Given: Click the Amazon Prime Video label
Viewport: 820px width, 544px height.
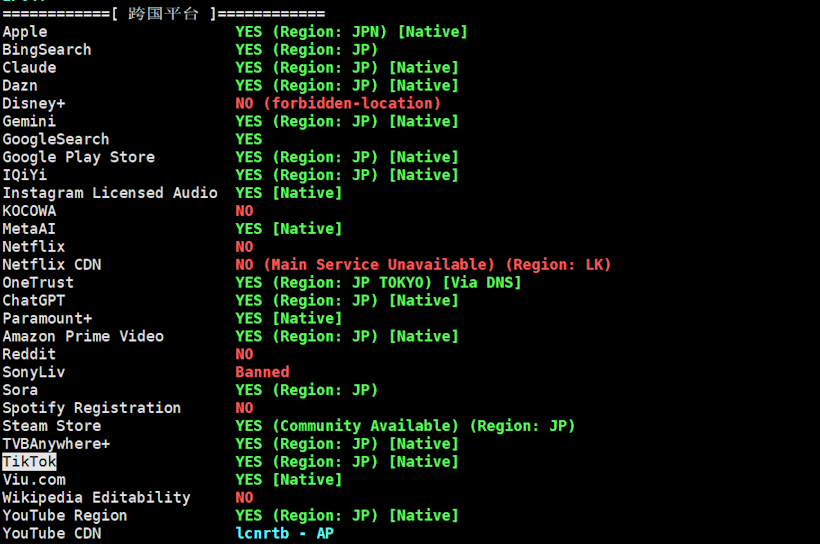Looking at the screenshot, I should point(83,337).
